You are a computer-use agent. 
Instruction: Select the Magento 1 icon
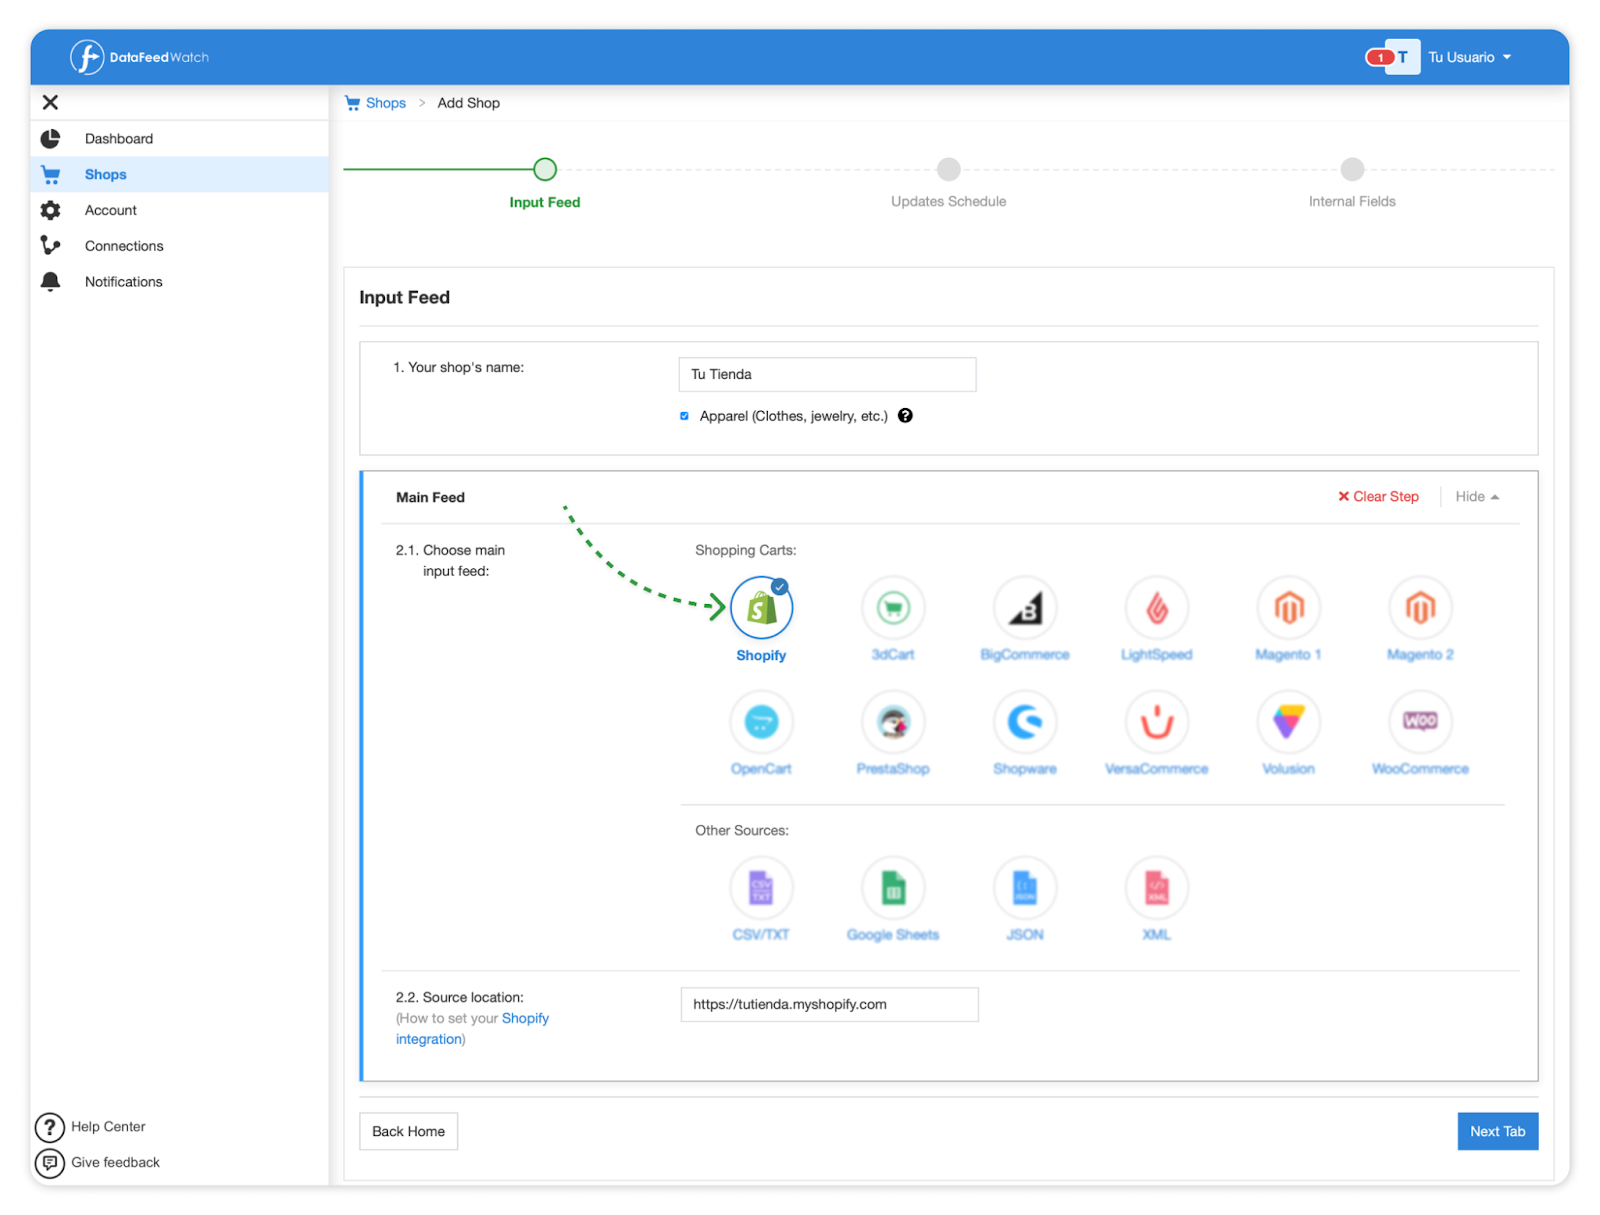click(x=1289, y=608)
